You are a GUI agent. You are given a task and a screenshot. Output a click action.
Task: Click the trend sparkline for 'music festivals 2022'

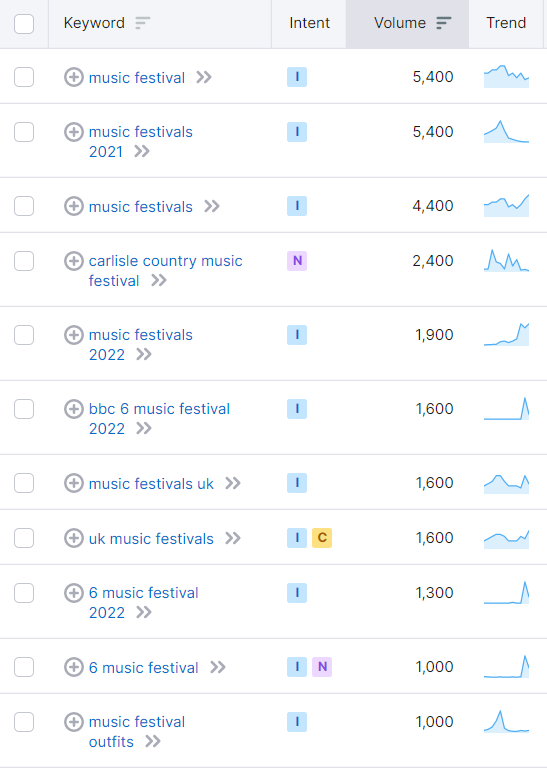(x=506, y=334)
